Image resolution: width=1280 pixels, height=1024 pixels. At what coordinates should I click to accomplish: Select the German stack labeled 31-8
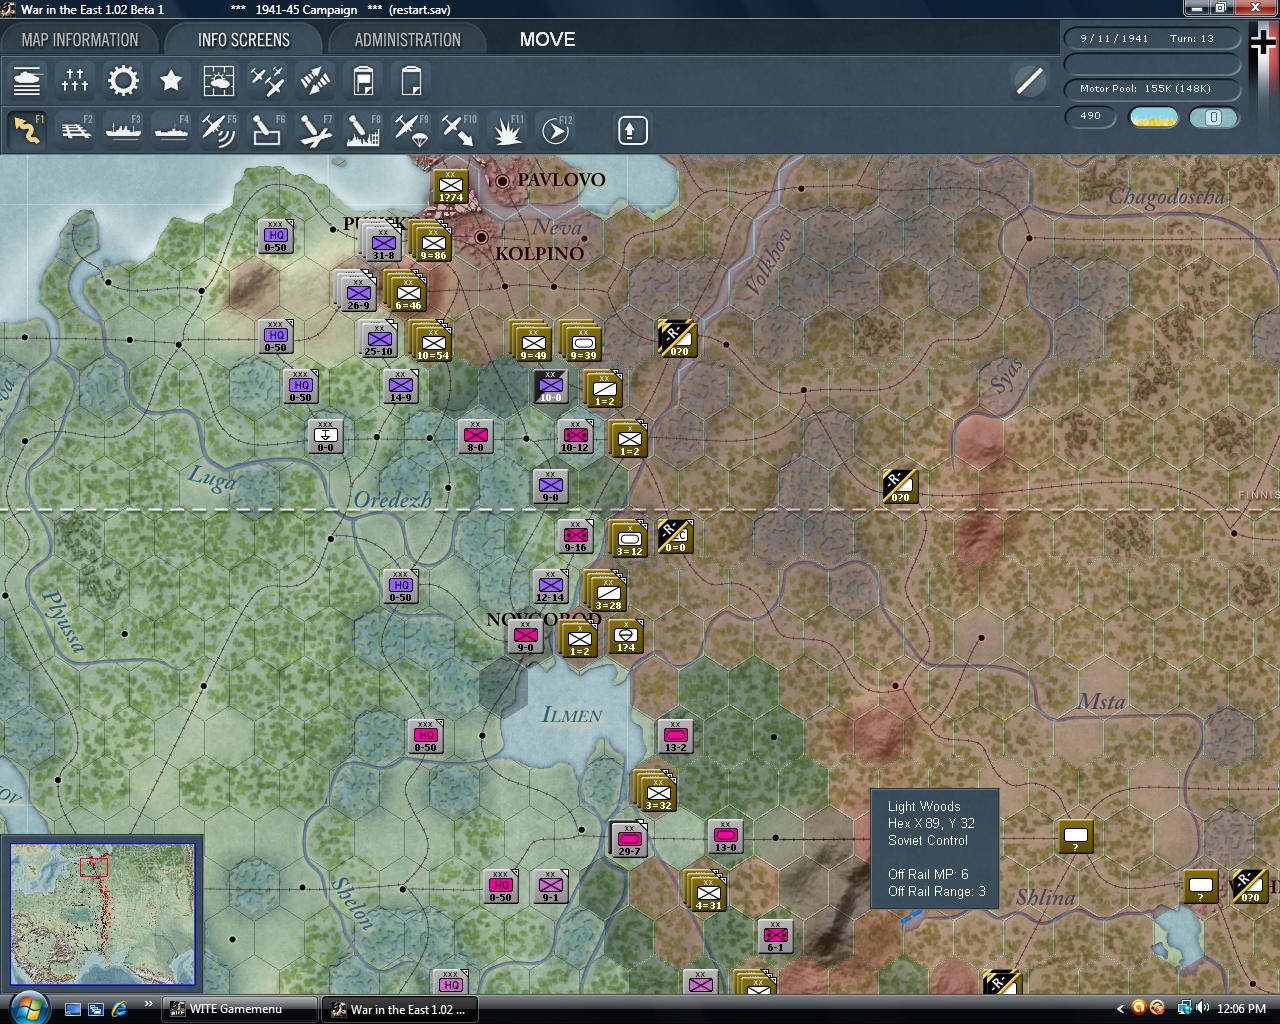click(x=383, y=243)
